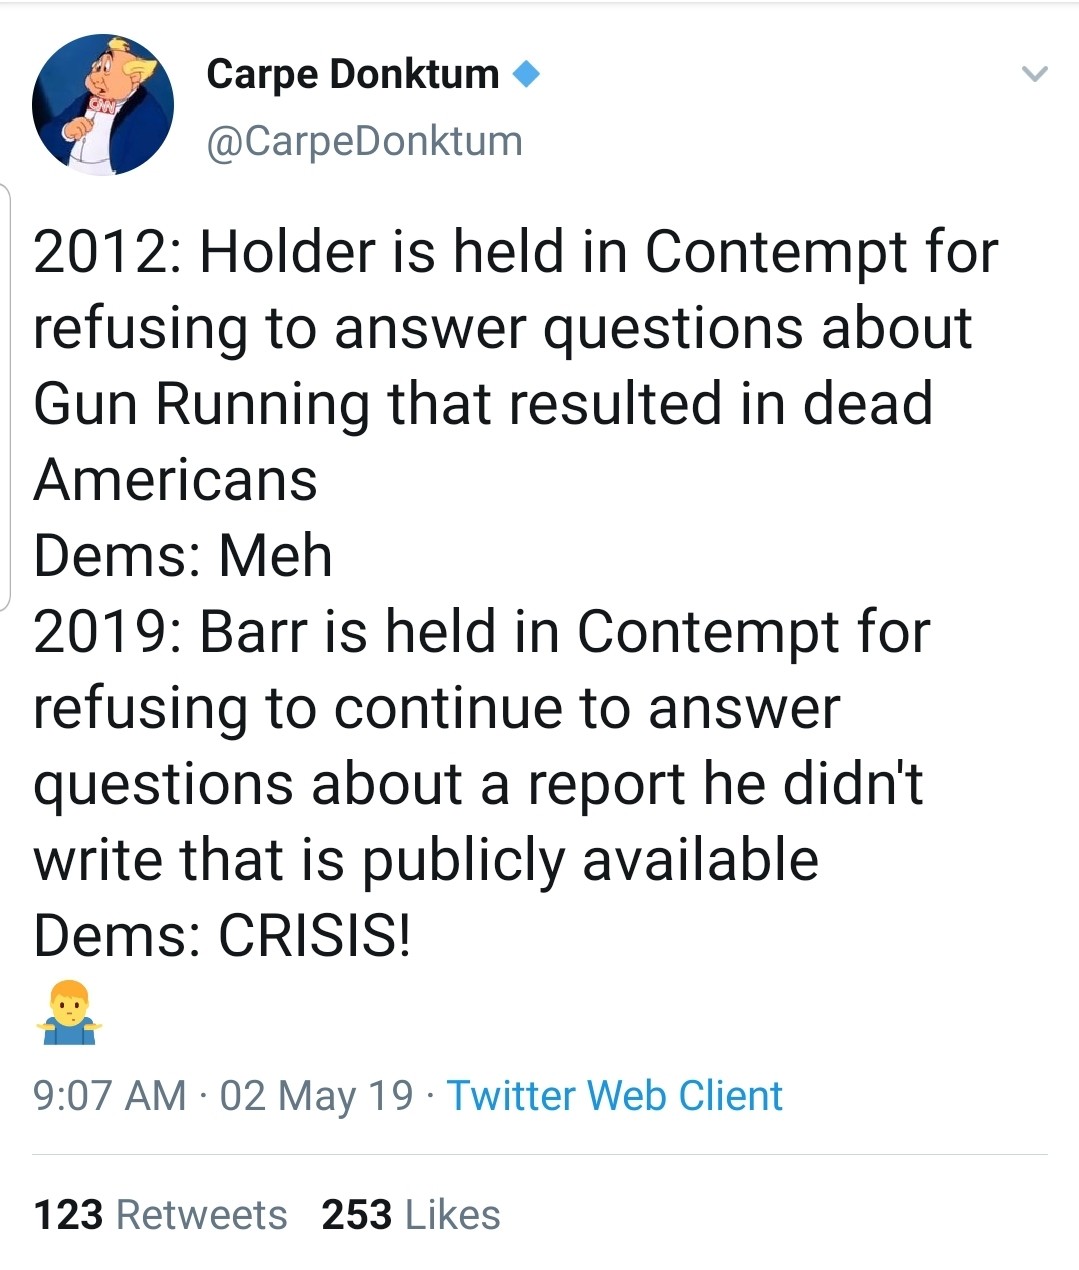Tap the shrugging person emoji

click(69, 1013)
